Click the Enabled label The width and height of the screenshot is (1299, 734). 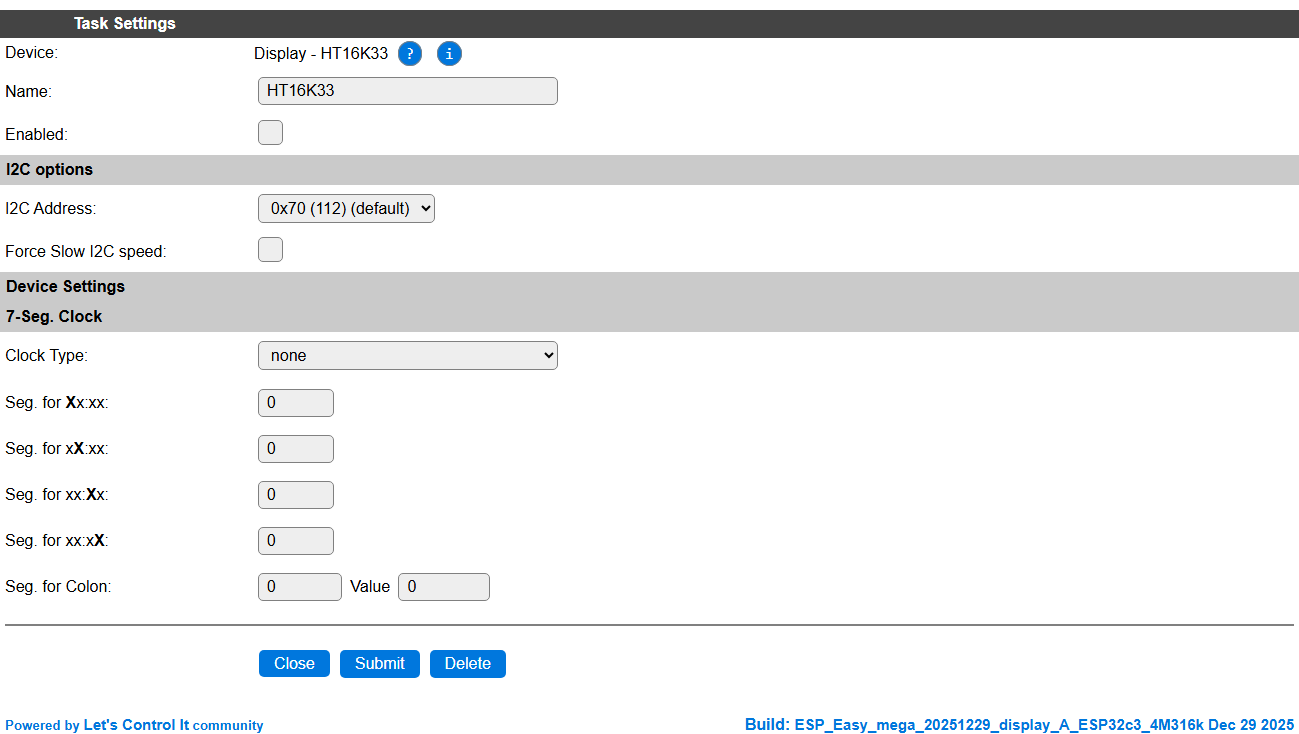pyautogui.click(x=36, y=134)
